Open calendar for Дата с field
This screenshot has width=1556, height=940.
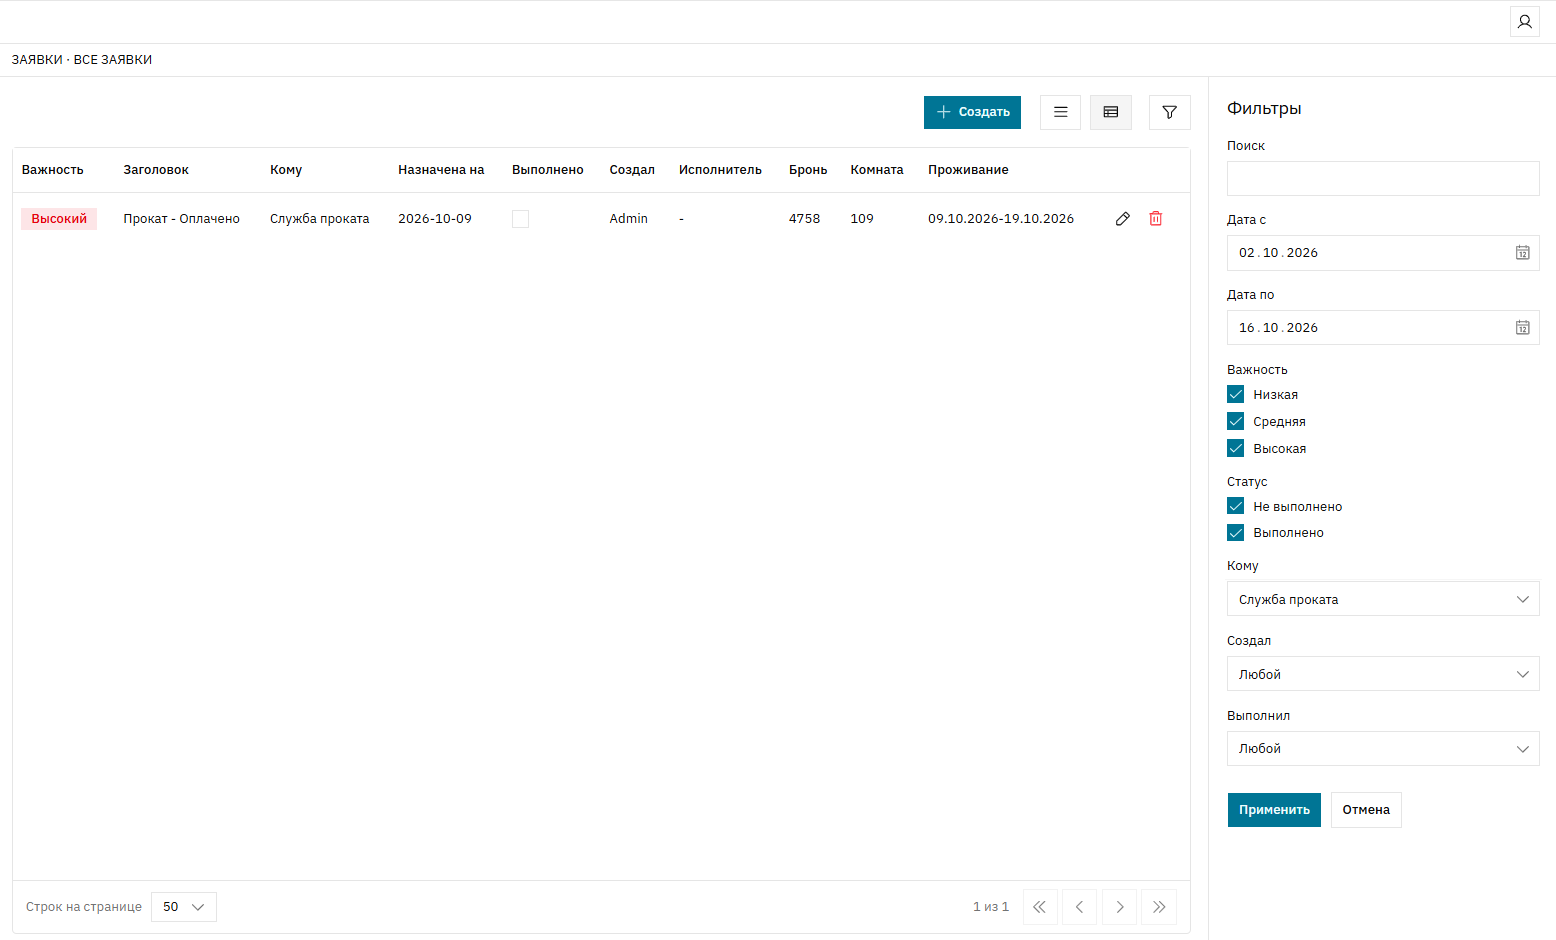[1522, 253]
